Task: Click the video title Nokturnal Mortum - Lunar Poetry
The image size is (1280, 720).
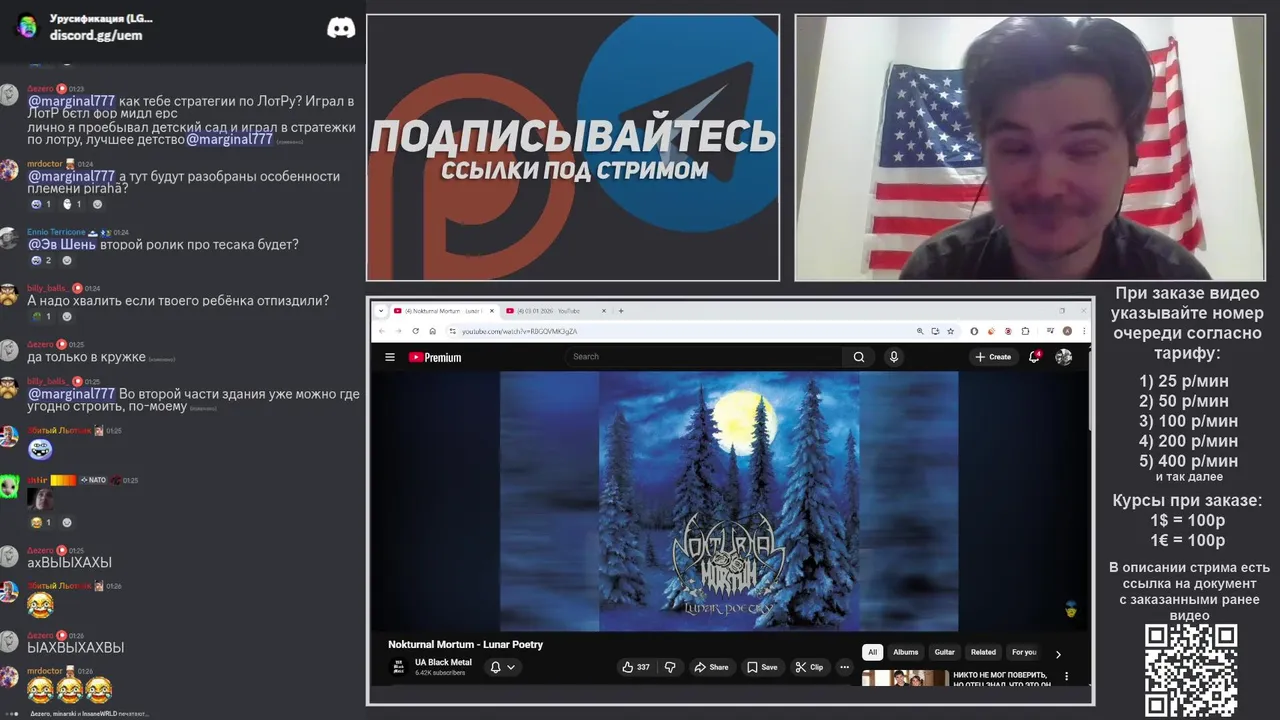Action: [x=465, y=644]
